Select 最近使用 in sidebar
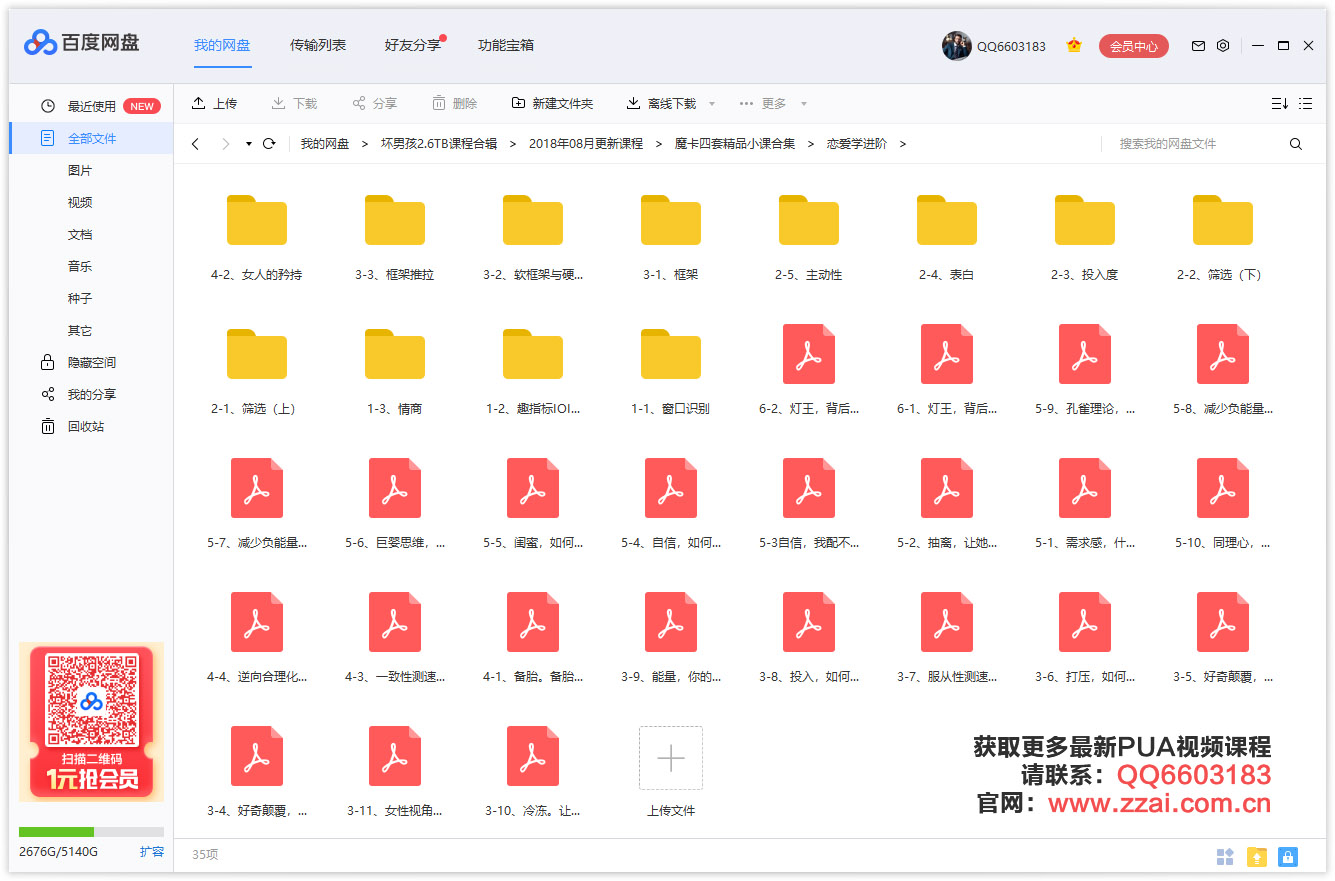Viewport: 1335px width, 881px height. (91, 106)
